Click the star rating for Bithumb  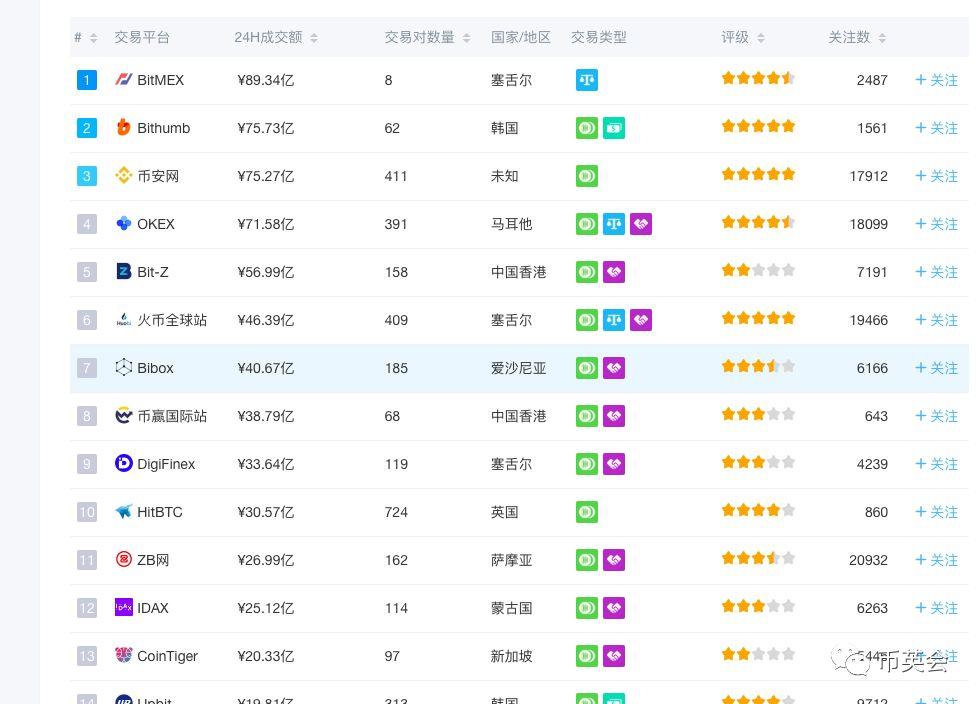(758, 126)
